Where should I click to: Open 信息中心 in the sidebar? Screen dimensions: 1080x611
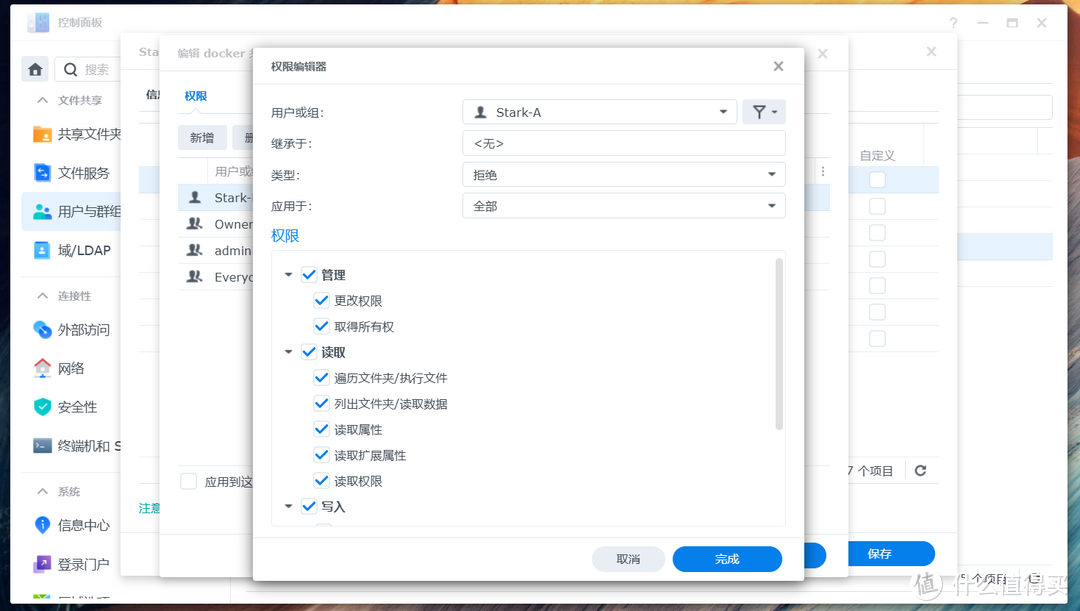click(77, 524)
